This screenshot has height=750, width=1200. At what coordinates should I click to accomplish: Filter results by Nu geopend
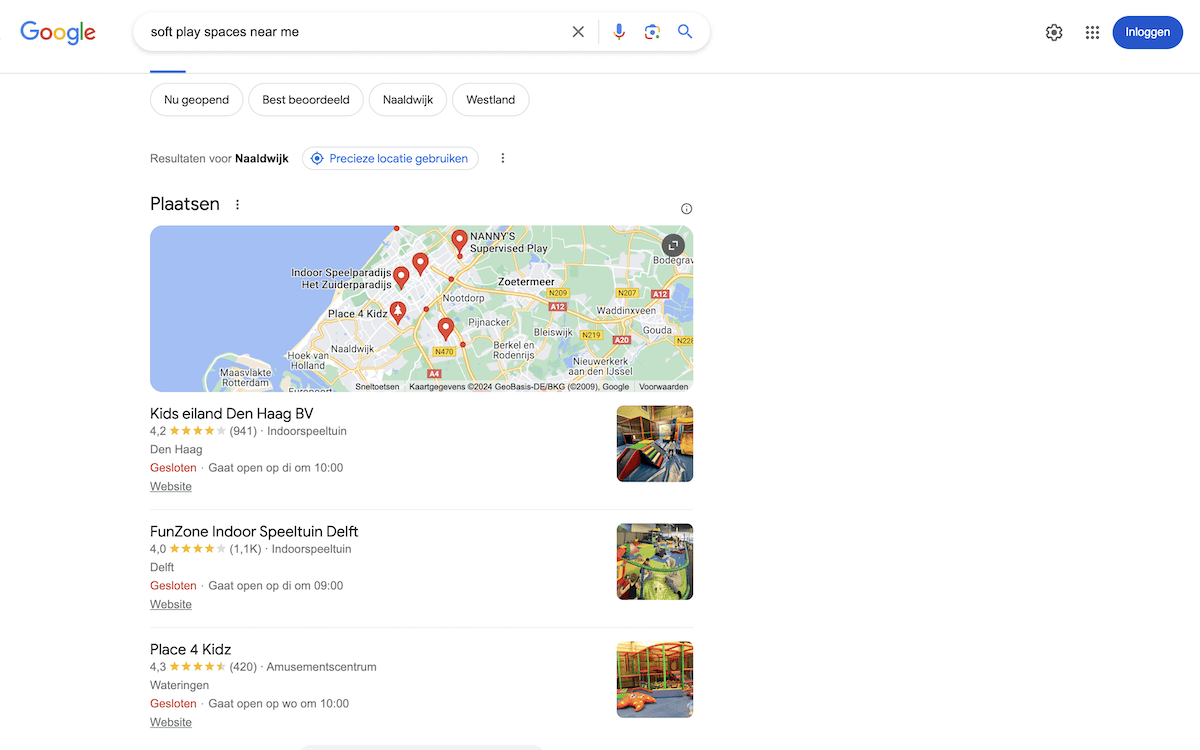197,100
